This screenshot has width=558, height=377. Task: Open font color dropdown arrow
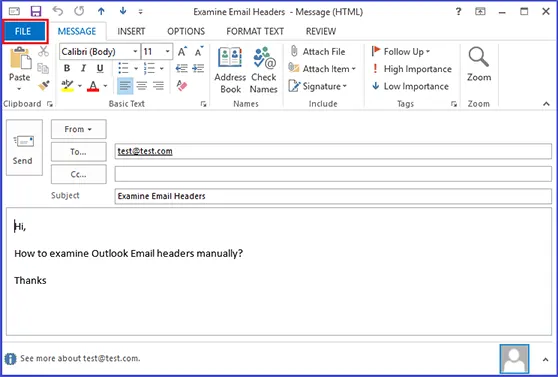(x=105, y=86)
